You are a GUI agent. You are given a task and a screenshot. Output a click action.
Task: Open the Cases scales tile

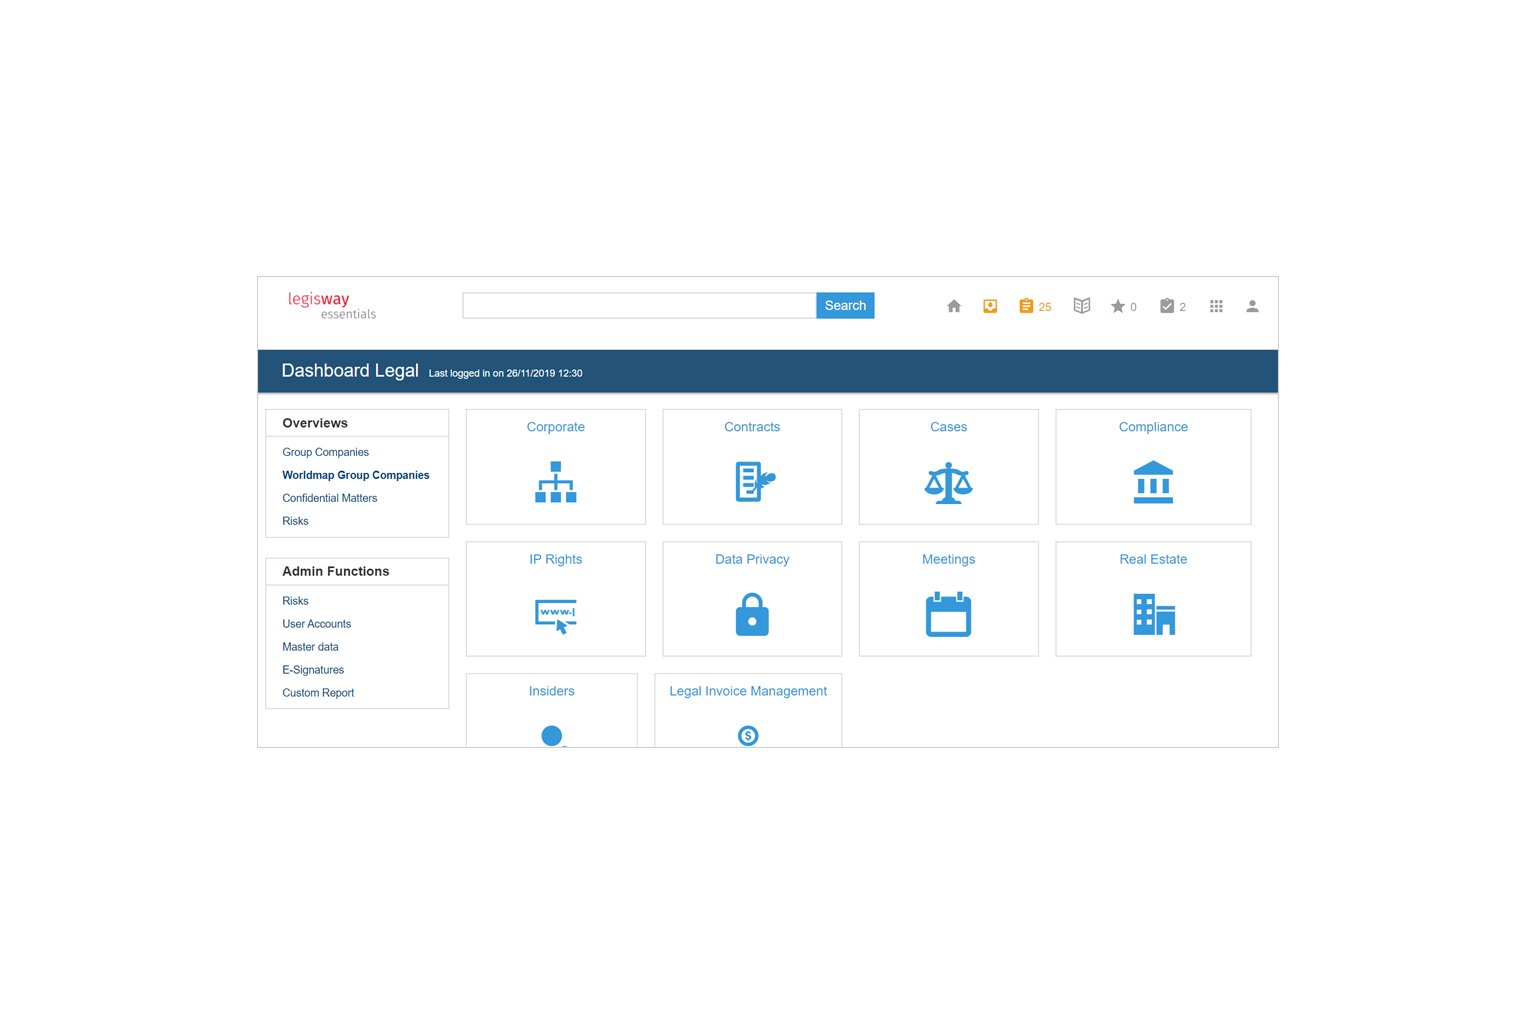[948, 467]
